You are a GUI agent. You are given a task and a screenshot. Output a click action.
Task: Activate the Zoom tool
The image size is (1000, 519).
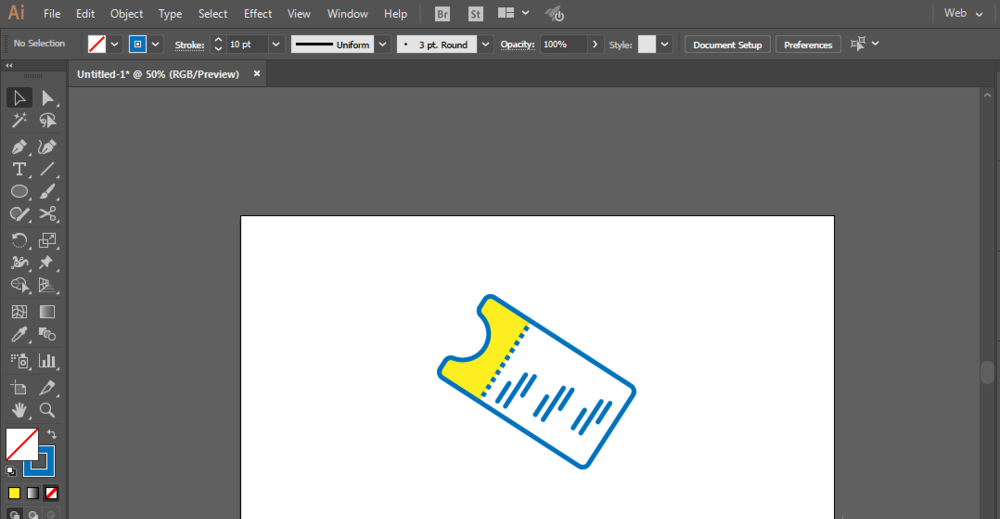click(47, 410)
